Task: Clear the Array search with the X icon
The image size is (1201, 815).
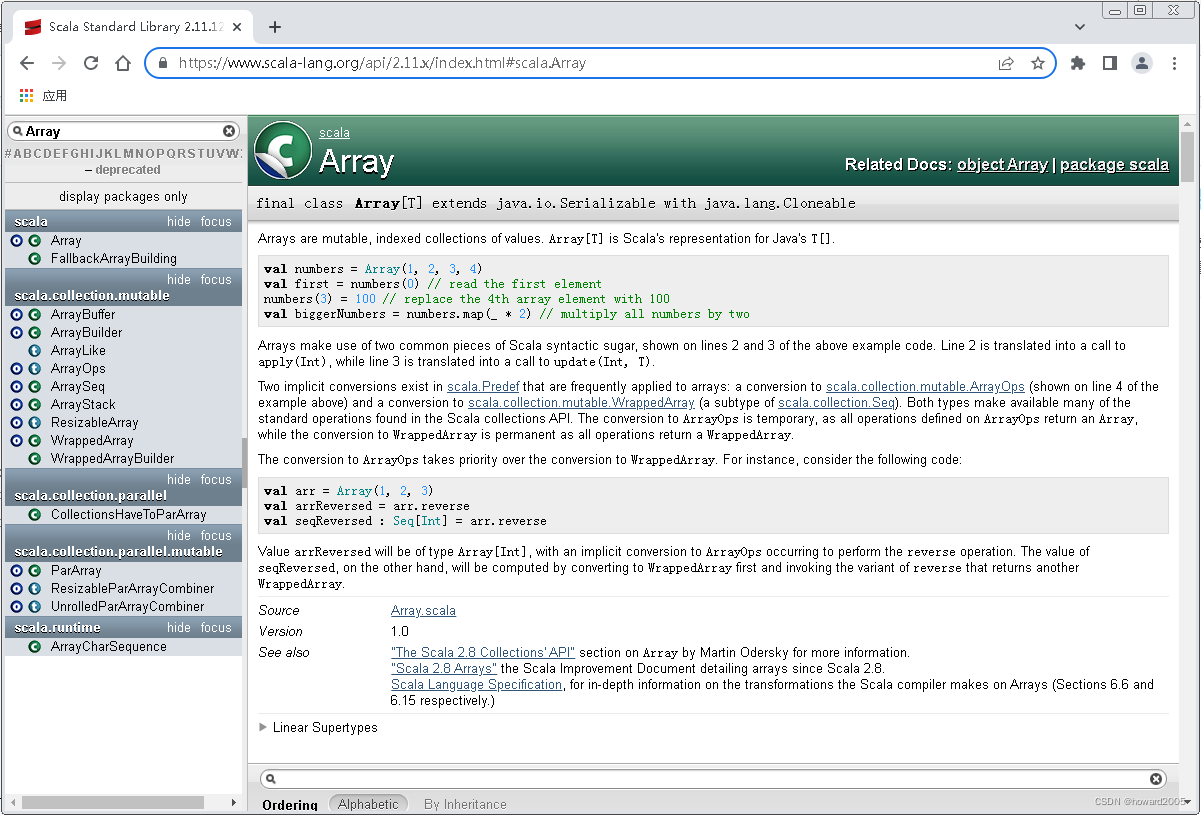Action: coord(229,131)
